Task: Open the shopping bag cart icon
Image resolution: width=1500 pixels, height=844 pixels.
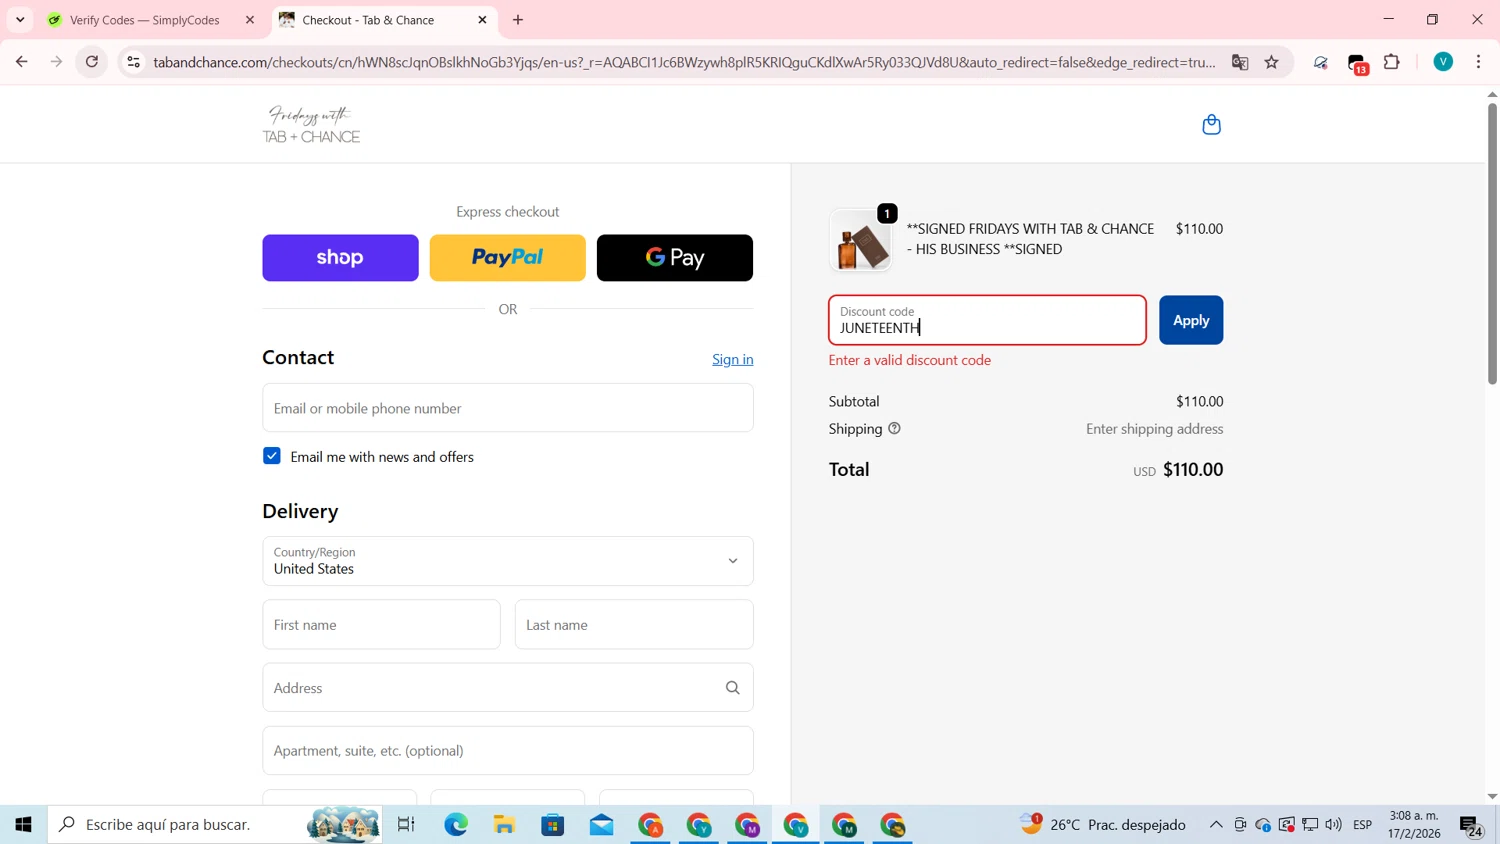Action: 1211,125
